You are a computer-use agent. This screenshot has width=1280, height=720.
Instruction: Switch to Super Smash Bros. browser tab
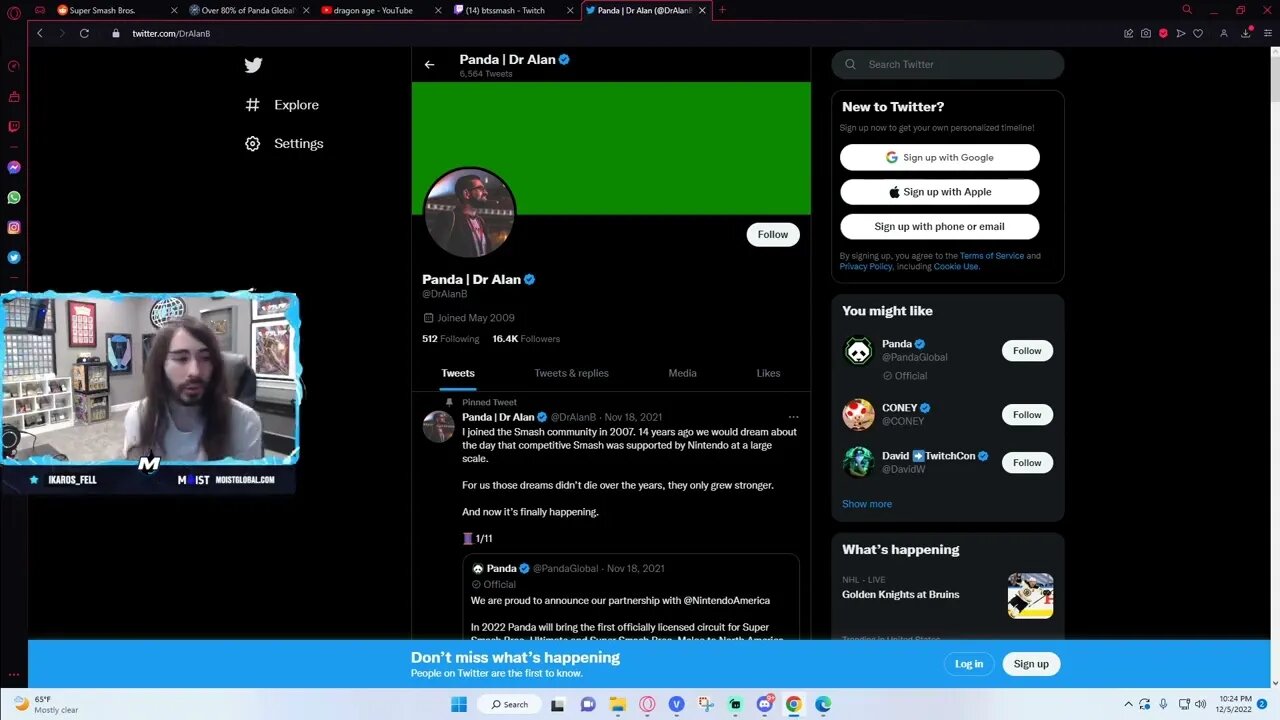click(117, 10)
